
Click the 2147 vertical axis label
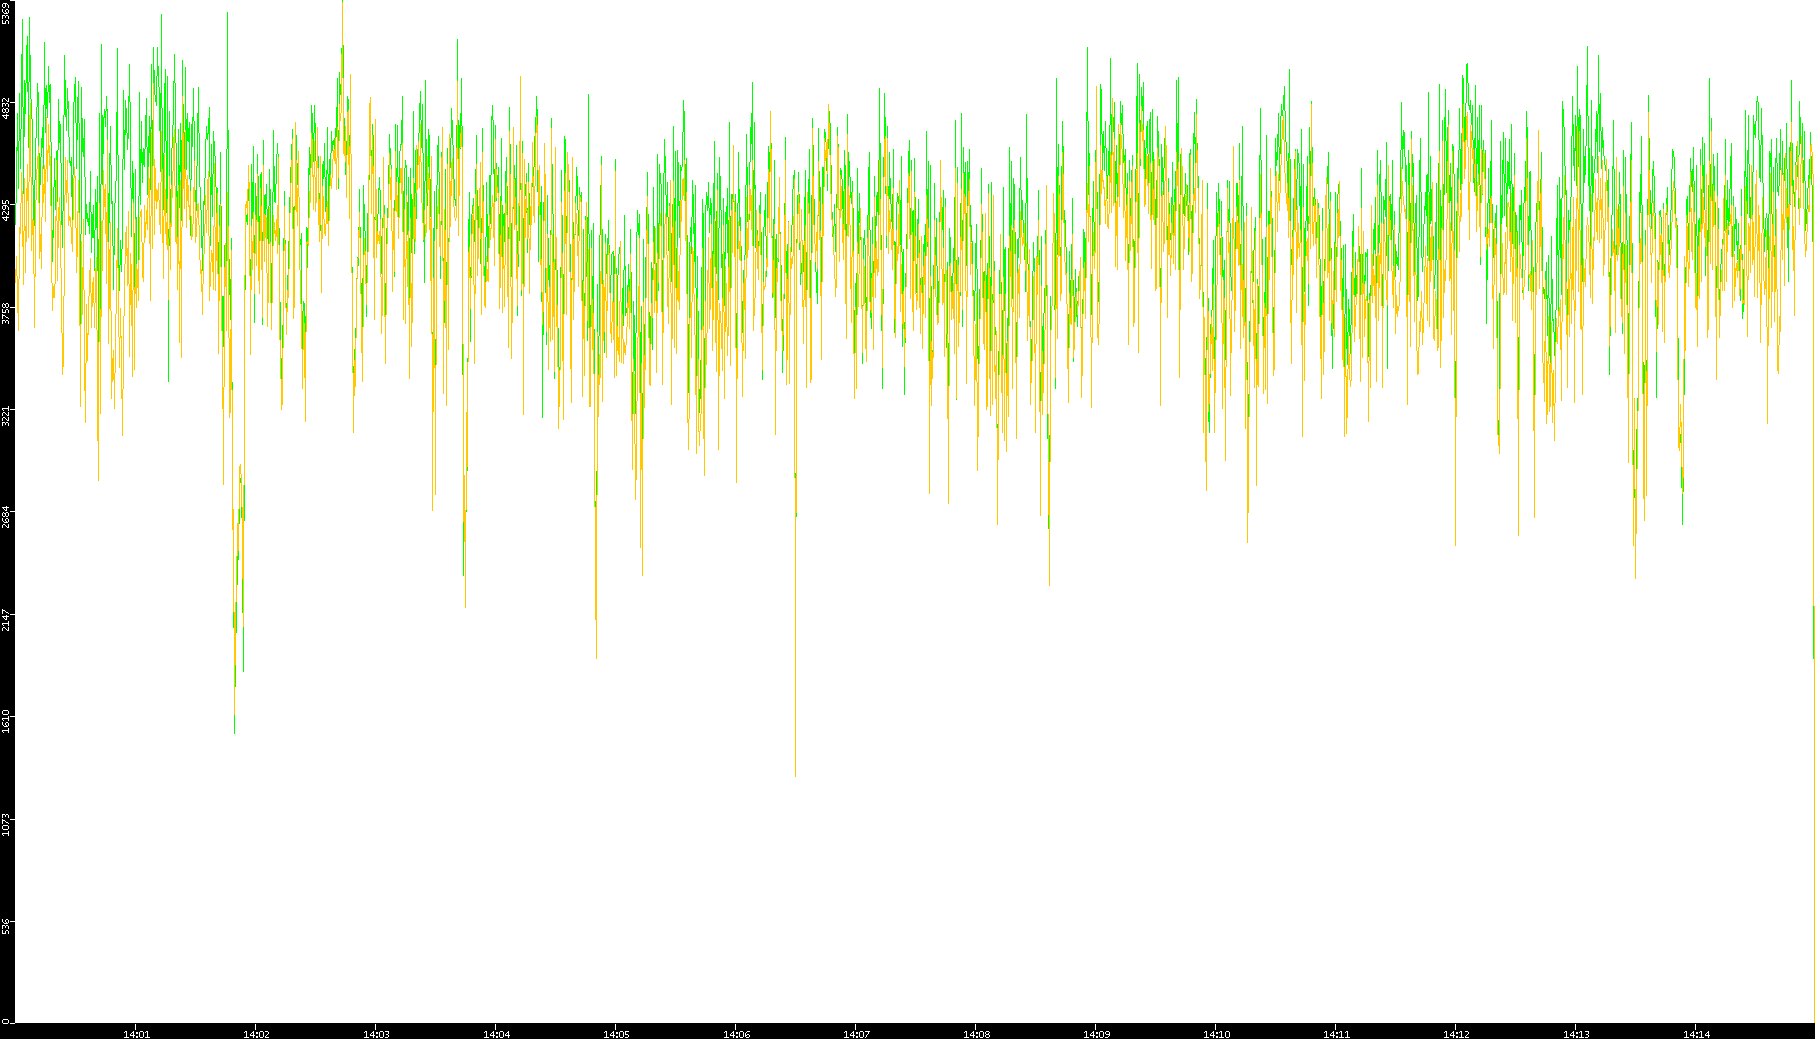(x=6, y=620)
